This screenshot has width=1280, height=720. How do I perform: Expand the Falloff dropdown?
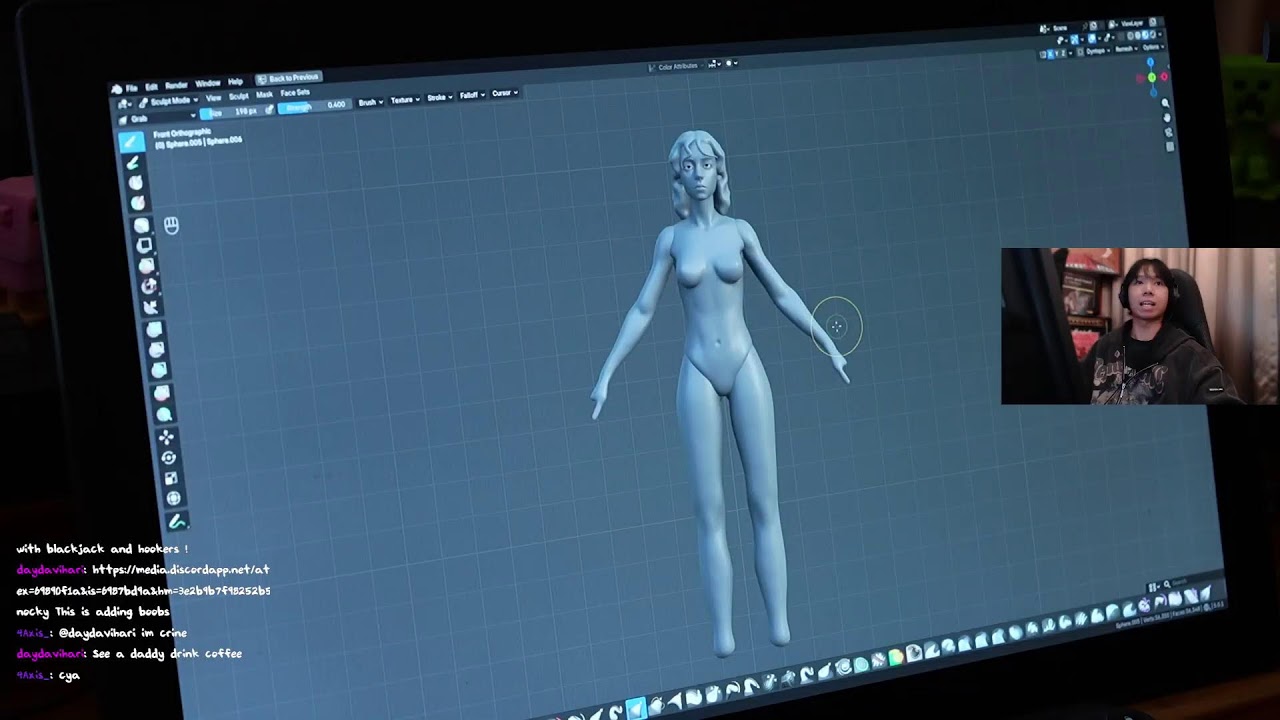click(x=473, y=95)
